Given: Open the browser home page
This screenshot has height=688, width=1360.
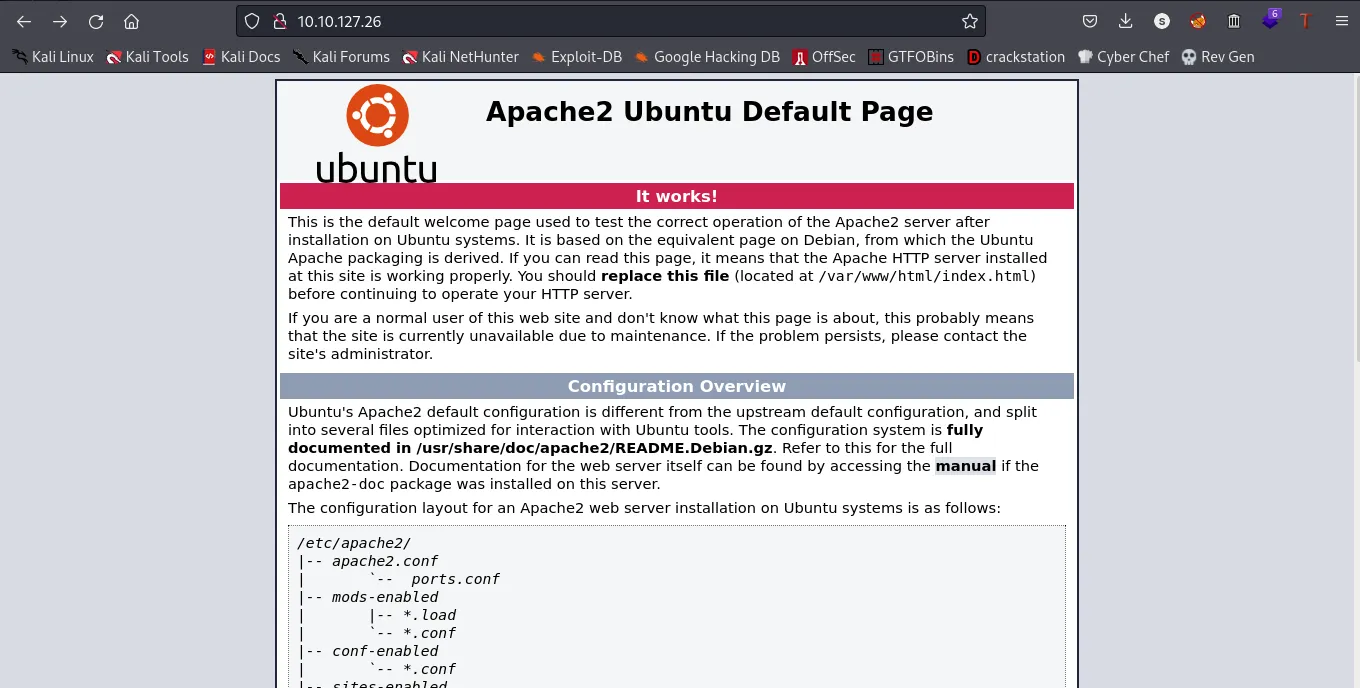Looking at the screenshot, I should 131,21.
